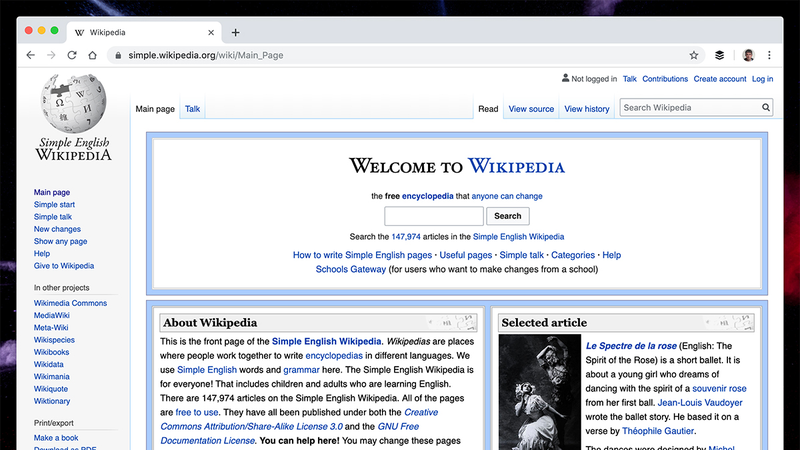Viewport: 800px width, 450px height.
Task: Open the layers extension icon
Action: (x=719, y=55)
